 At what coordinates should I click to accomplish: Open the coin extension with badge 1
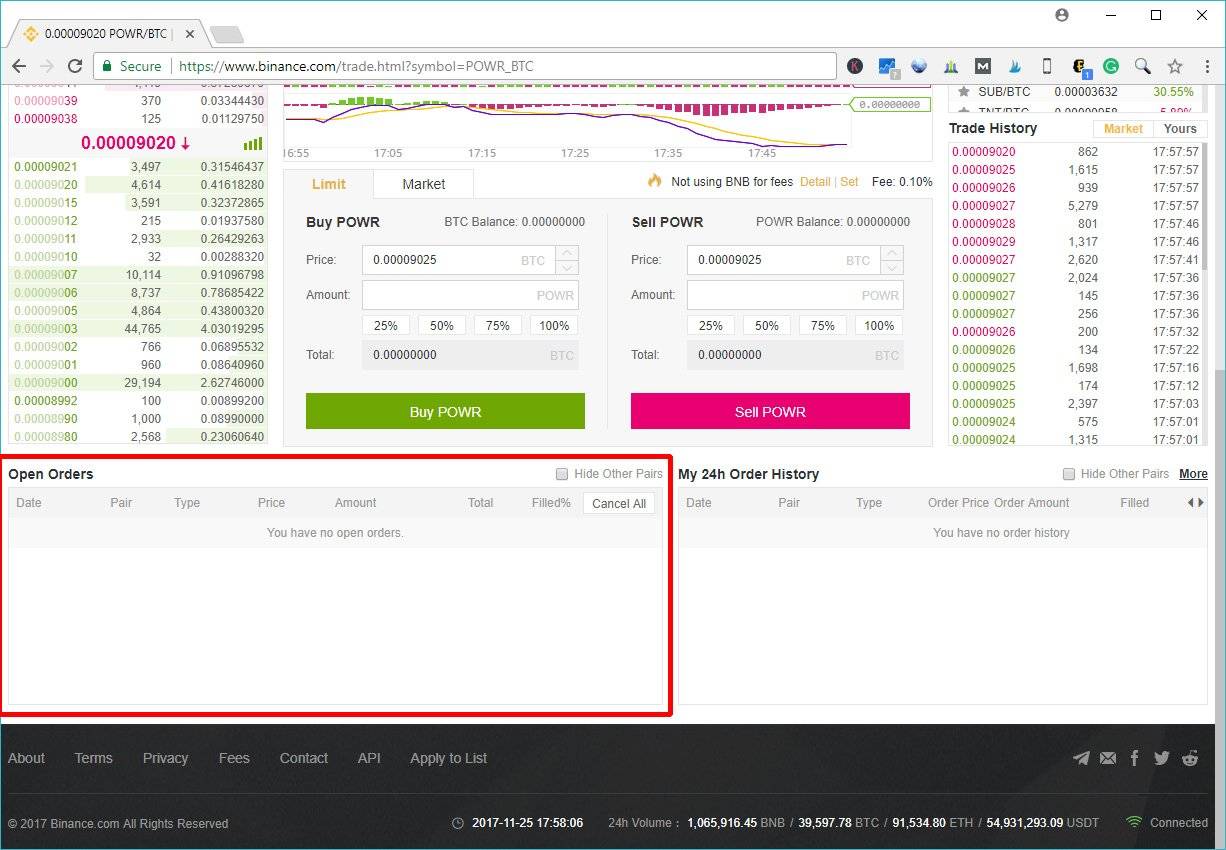(1080, 67)
